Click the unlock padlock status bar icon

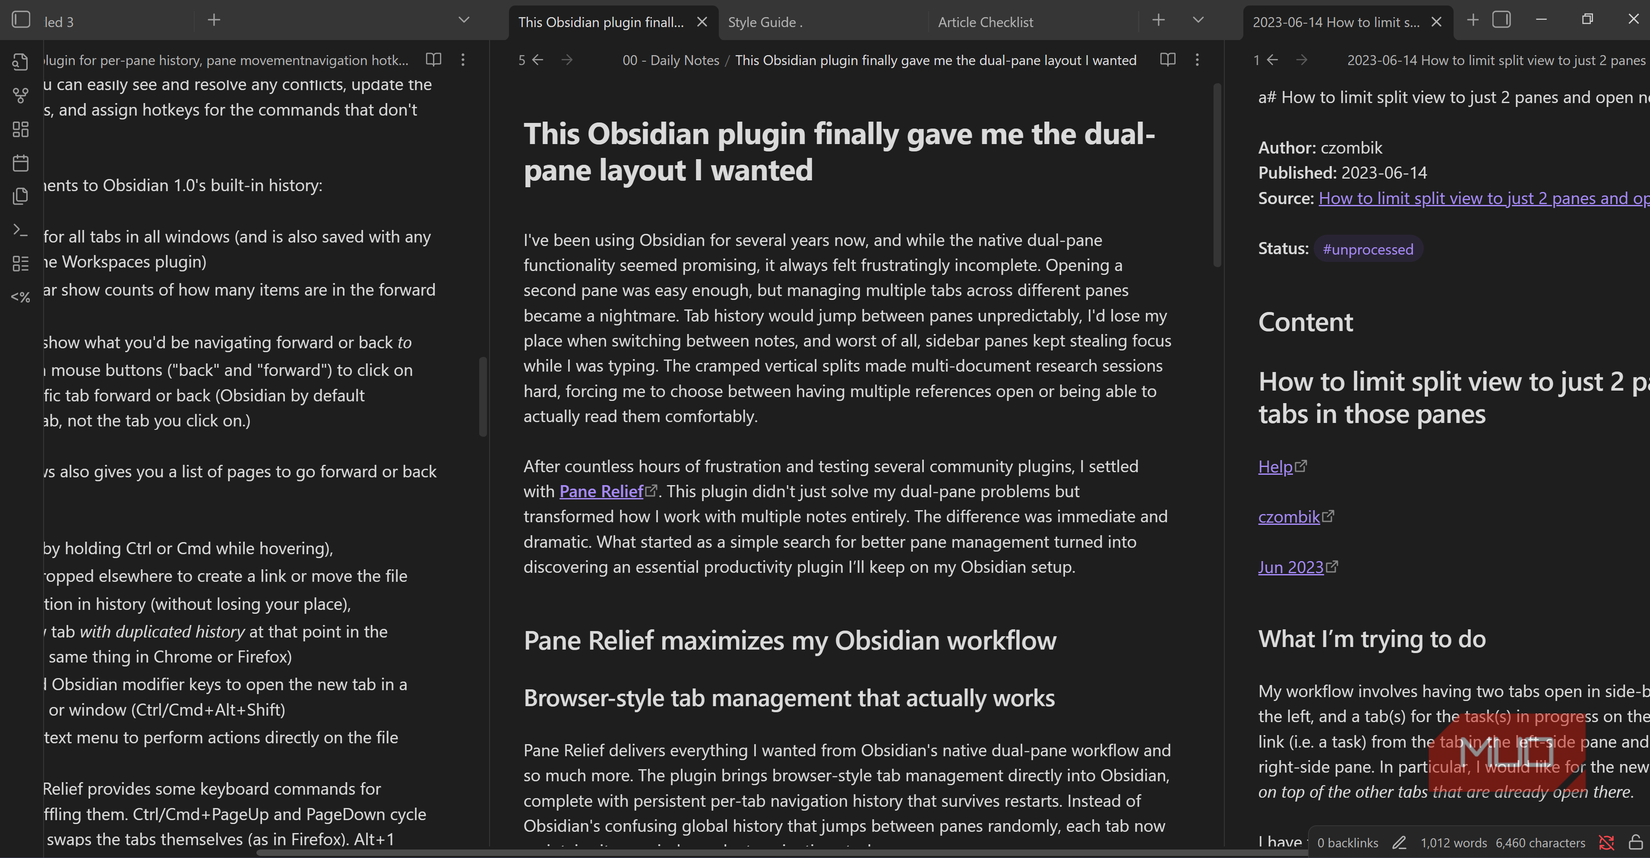pos(1636,843)
